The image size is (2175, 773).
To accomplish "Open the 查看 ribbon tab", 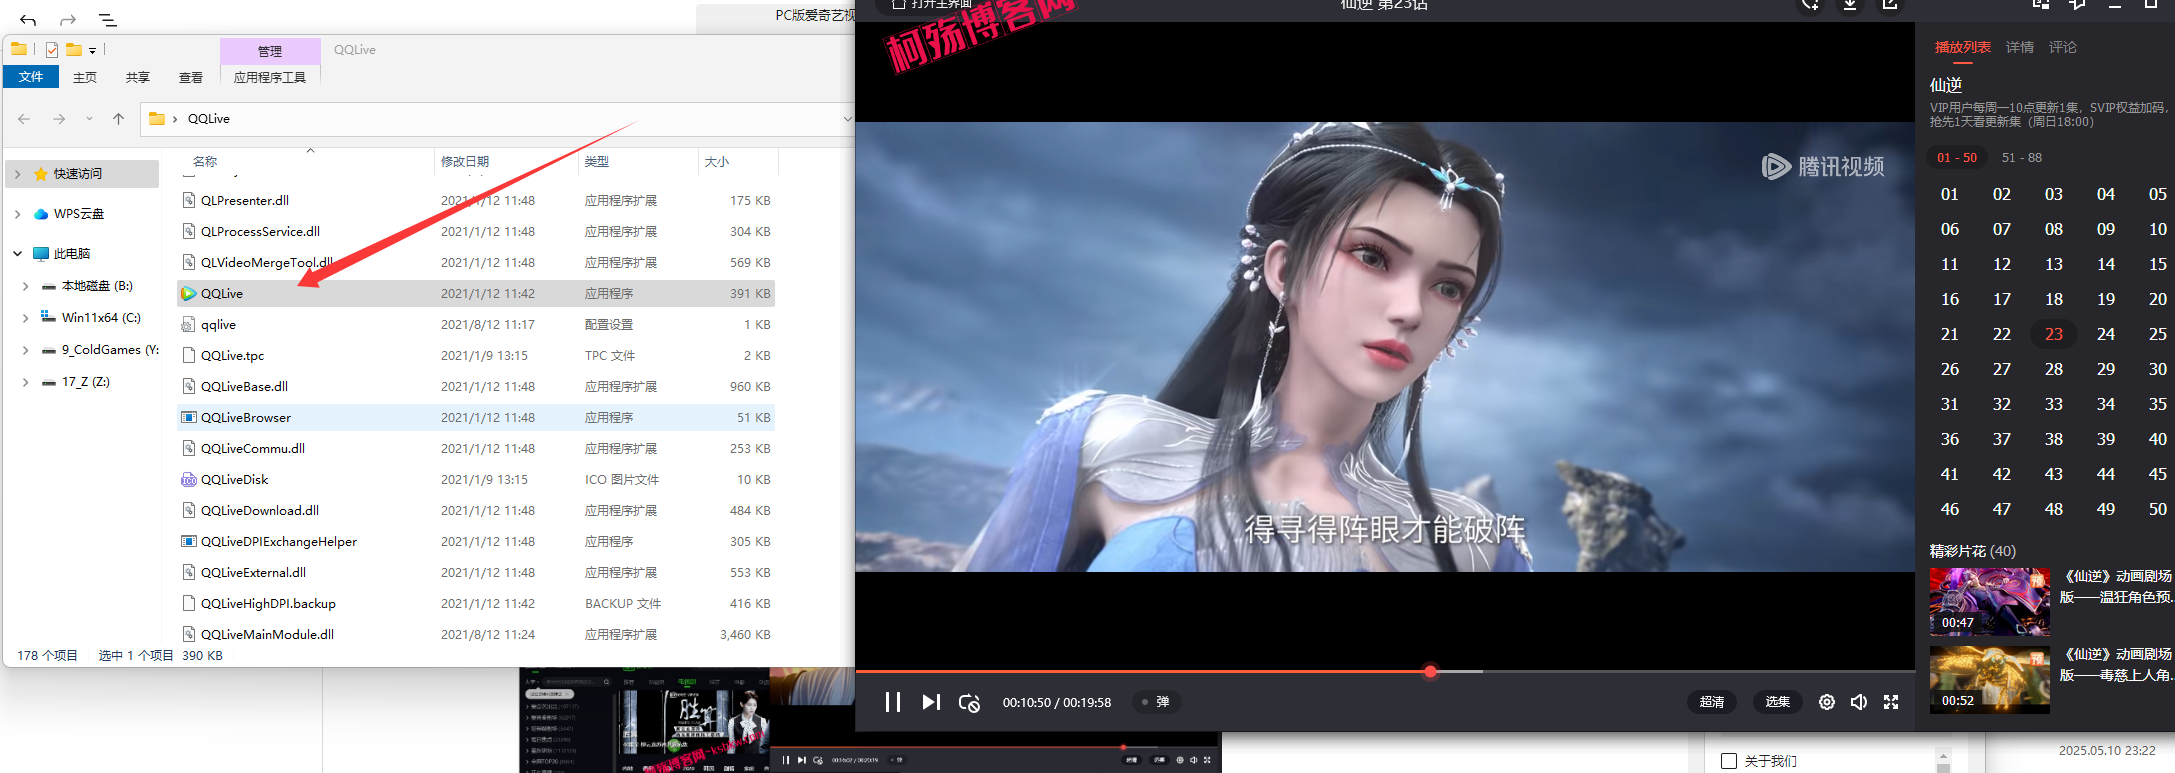I will (x=191, y=77).
